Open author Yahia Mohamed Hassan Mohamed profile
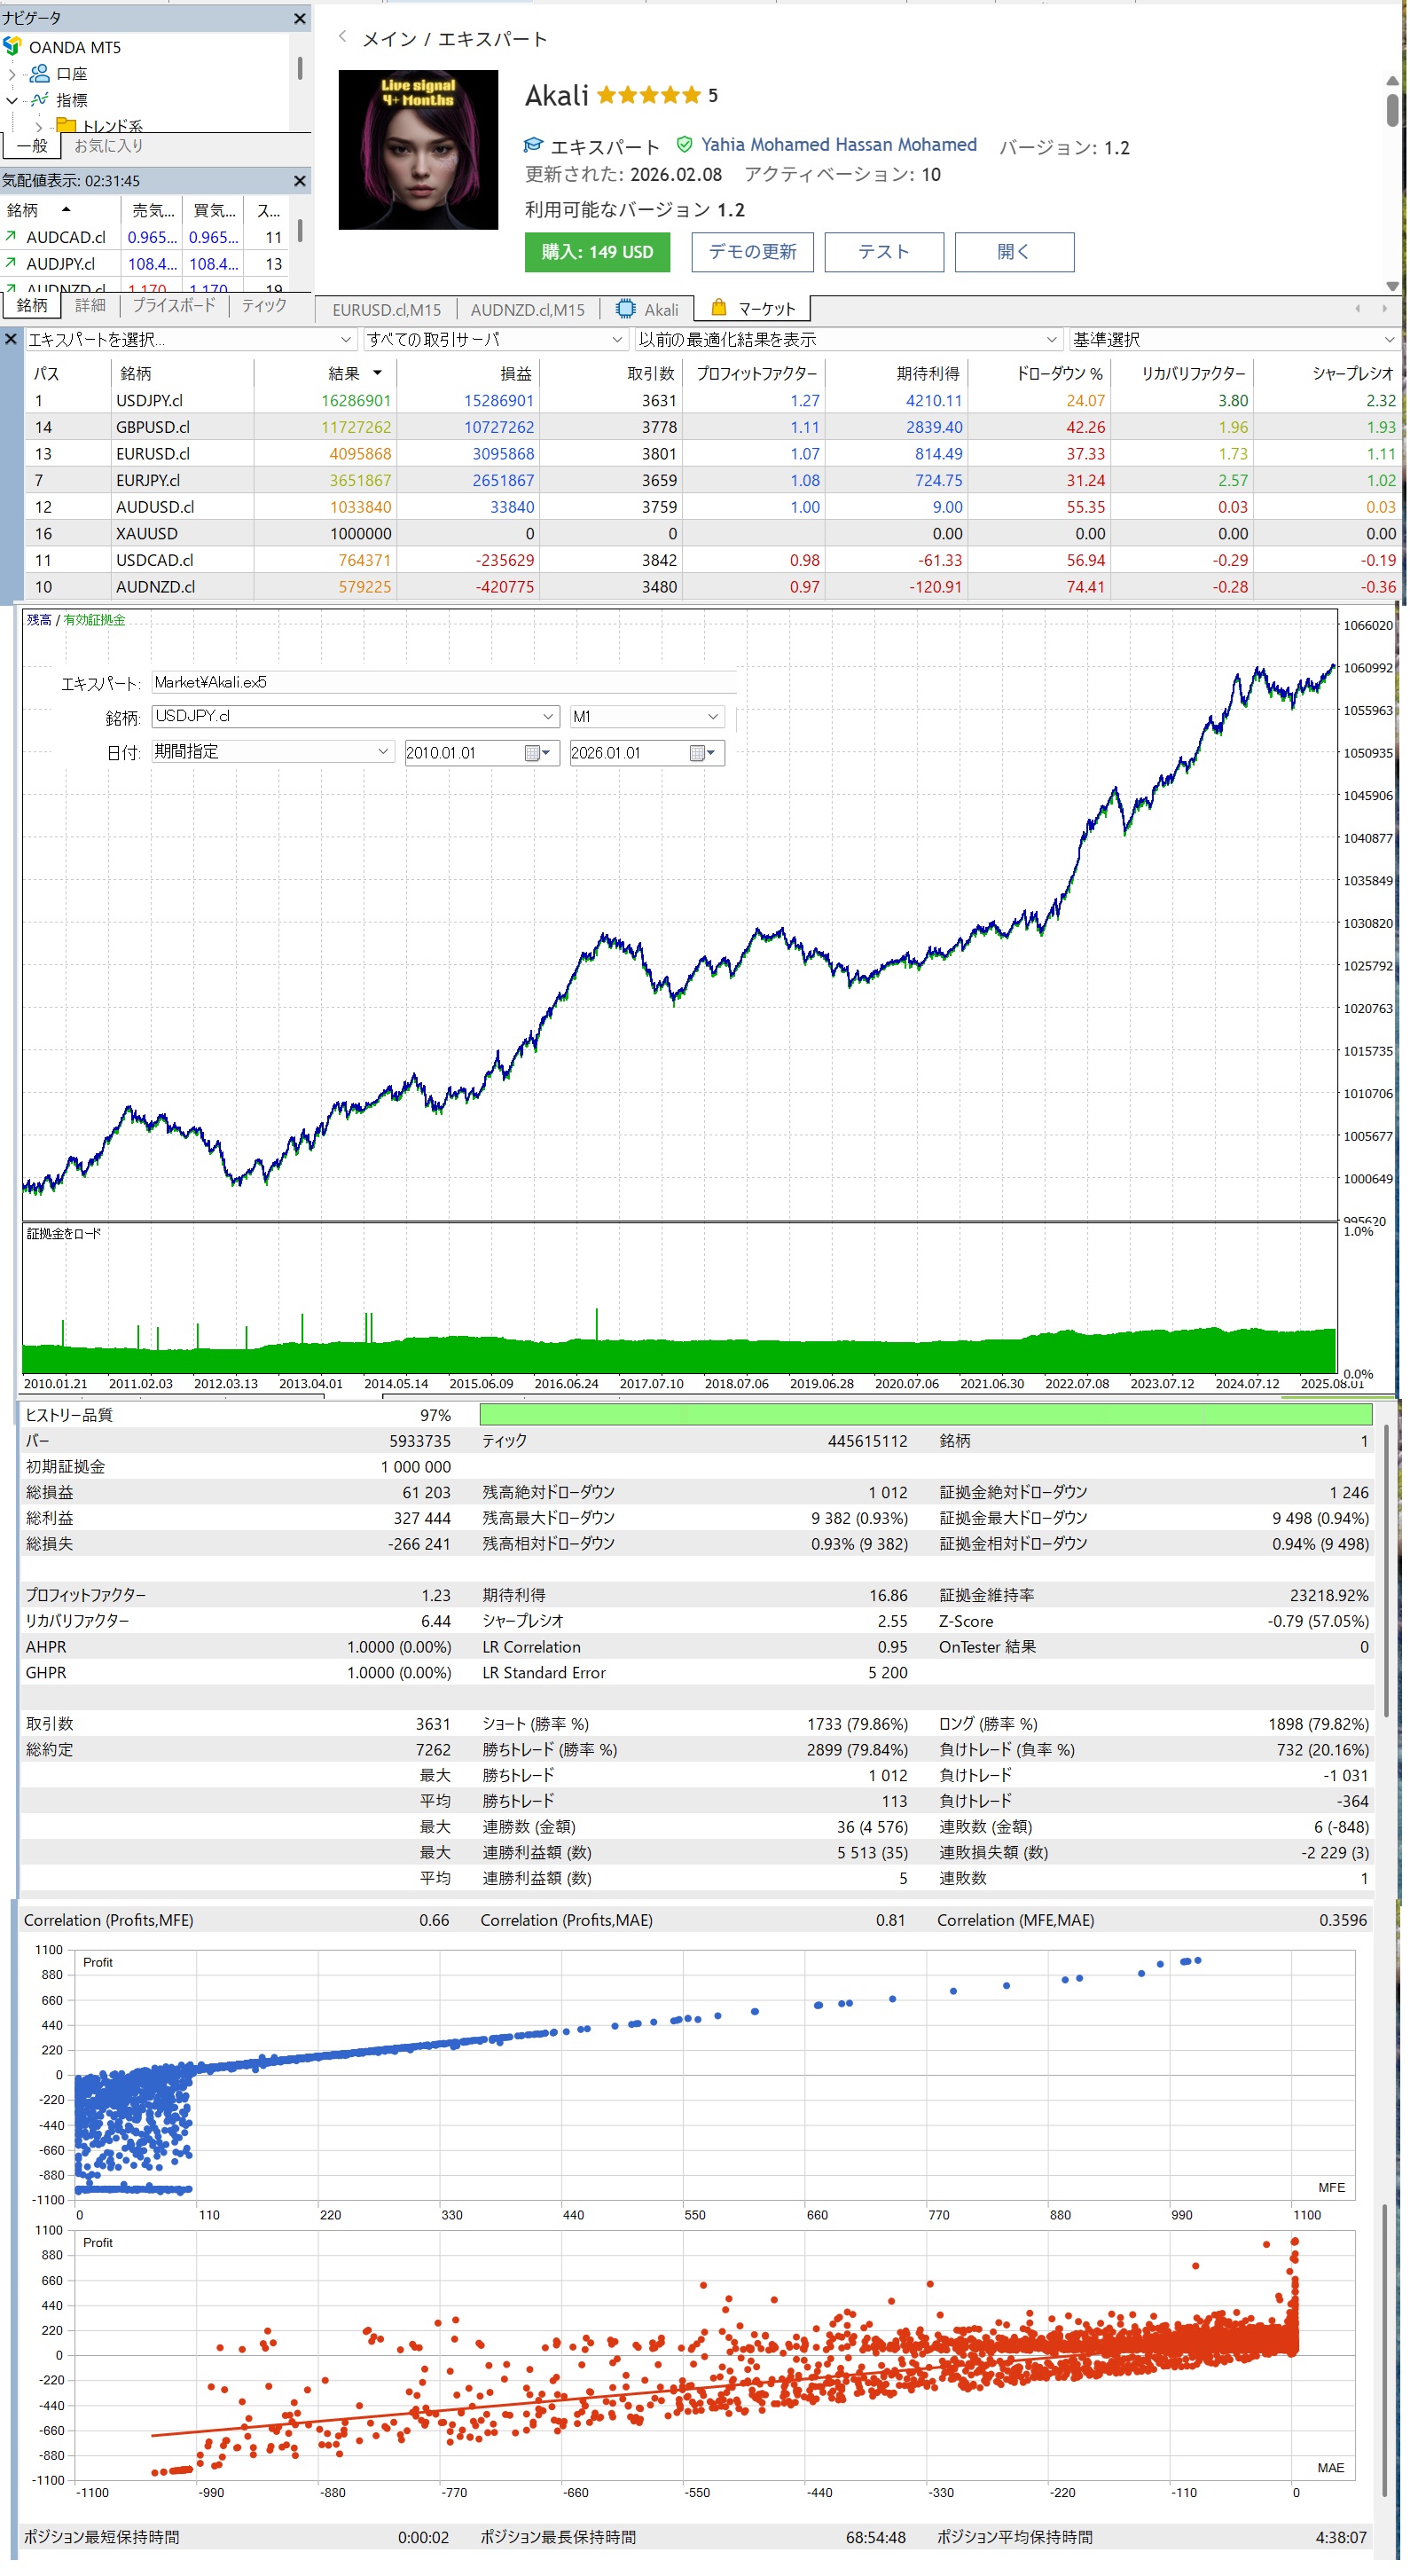Image resolution: width=1410 pixels, height=2576 pixels. [838, 145]
